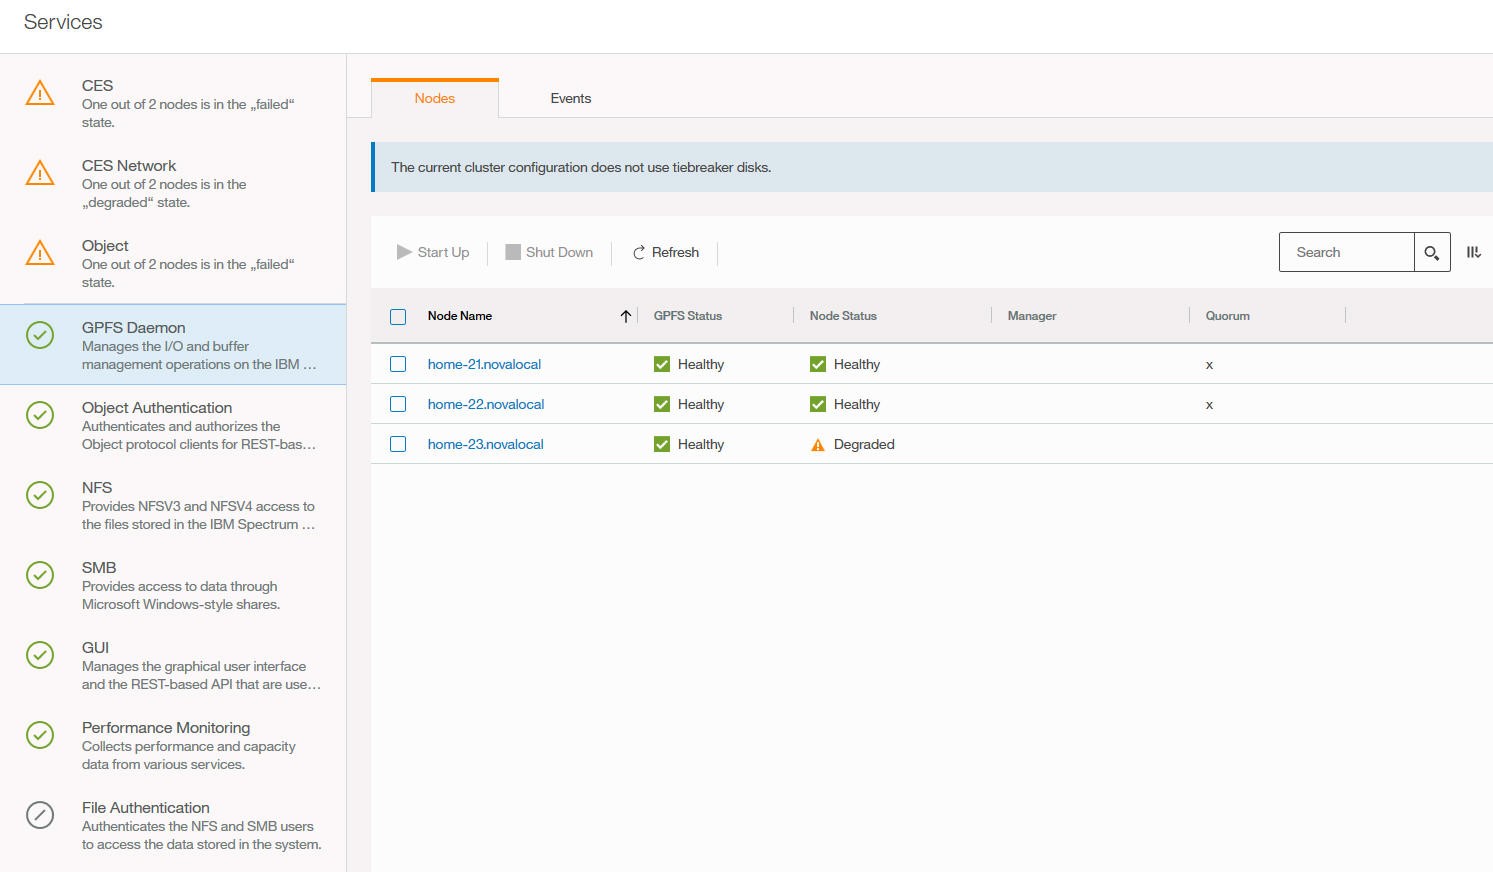1493x872 pixels.
Task: Select the File Authentication service entry
Action: [x=173, y=825]
